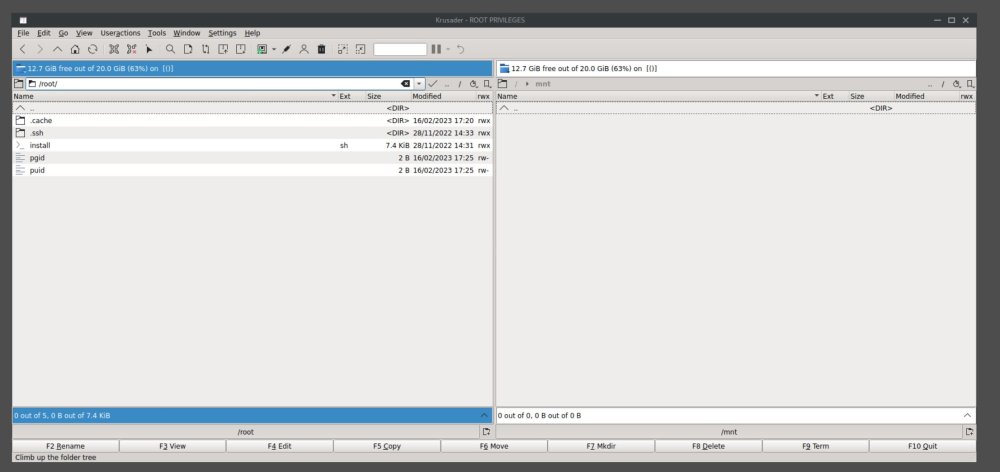Expand left status bar up chevron

click(x=484, y=415)
